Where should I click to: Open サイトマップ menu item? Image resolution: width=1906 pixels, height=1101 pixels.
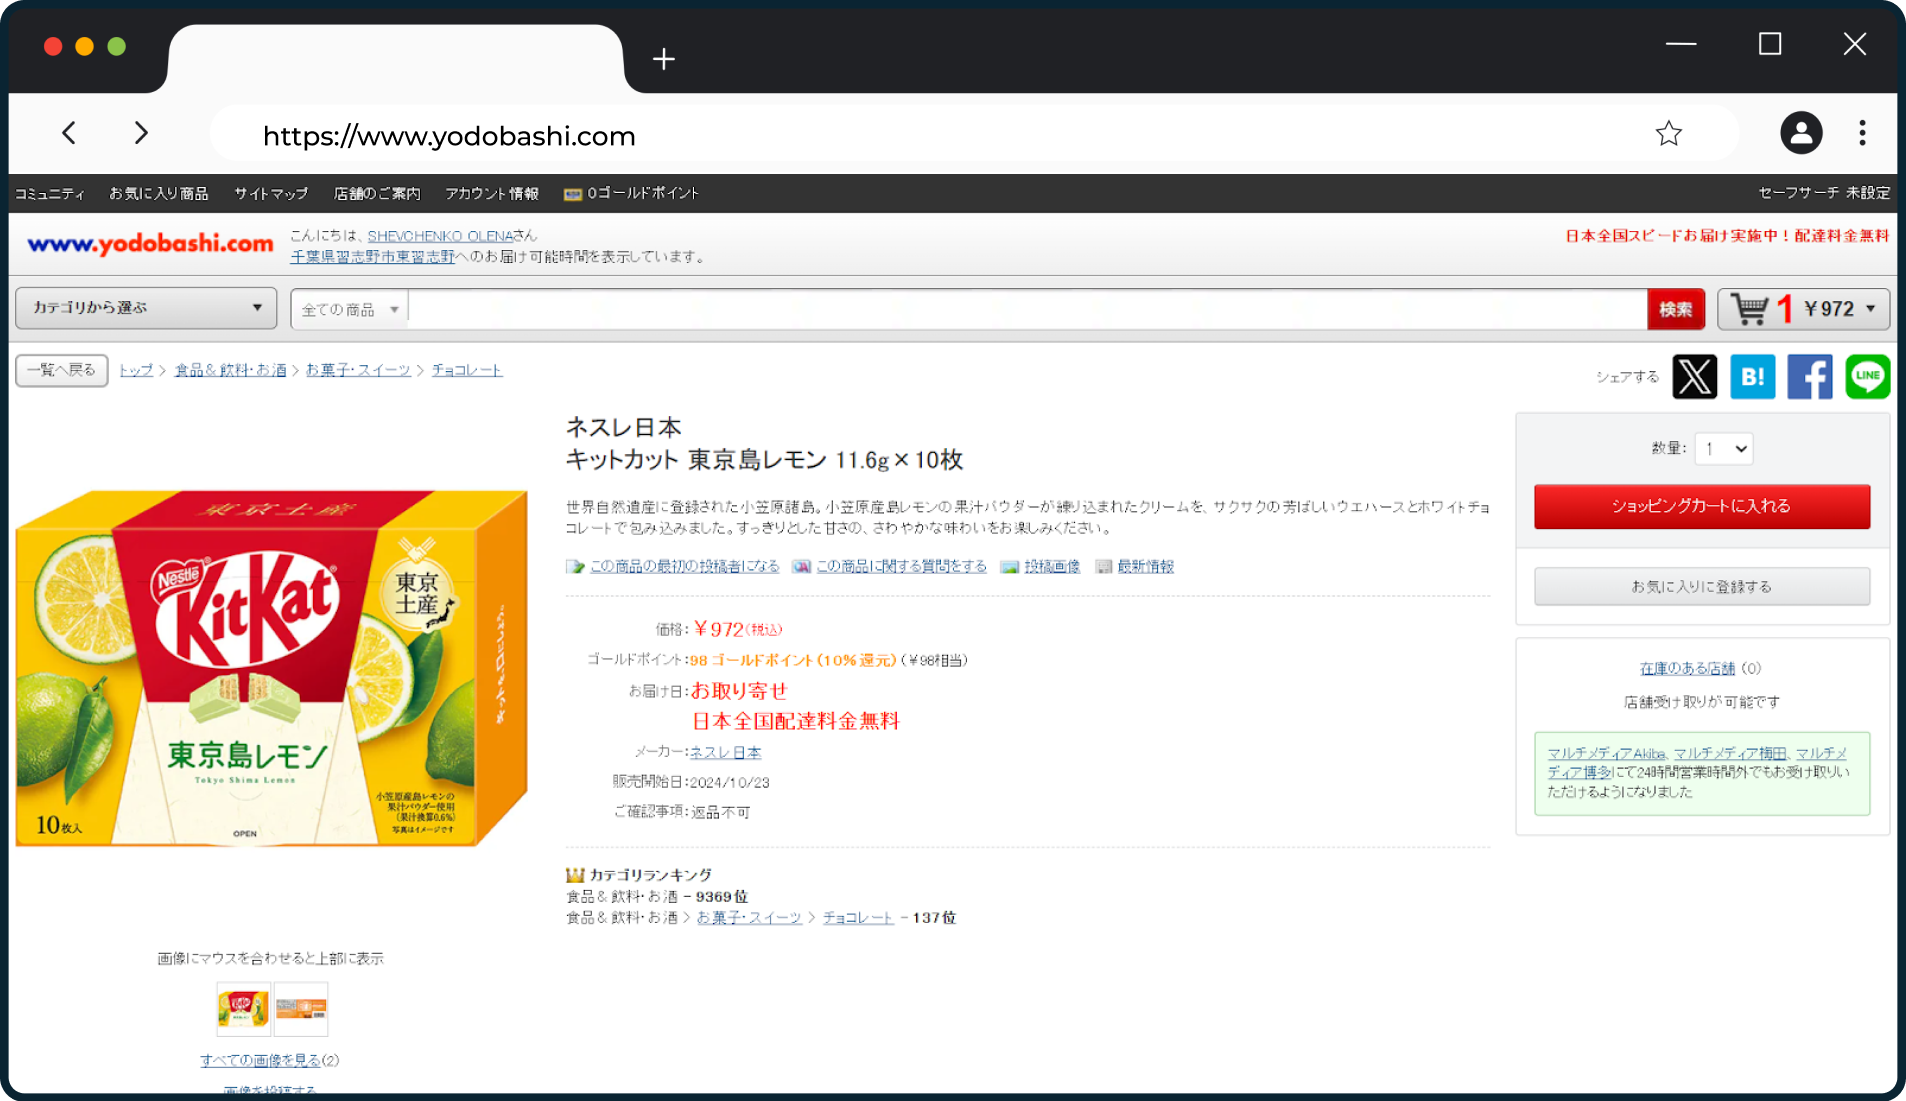(x=271, y=194)
